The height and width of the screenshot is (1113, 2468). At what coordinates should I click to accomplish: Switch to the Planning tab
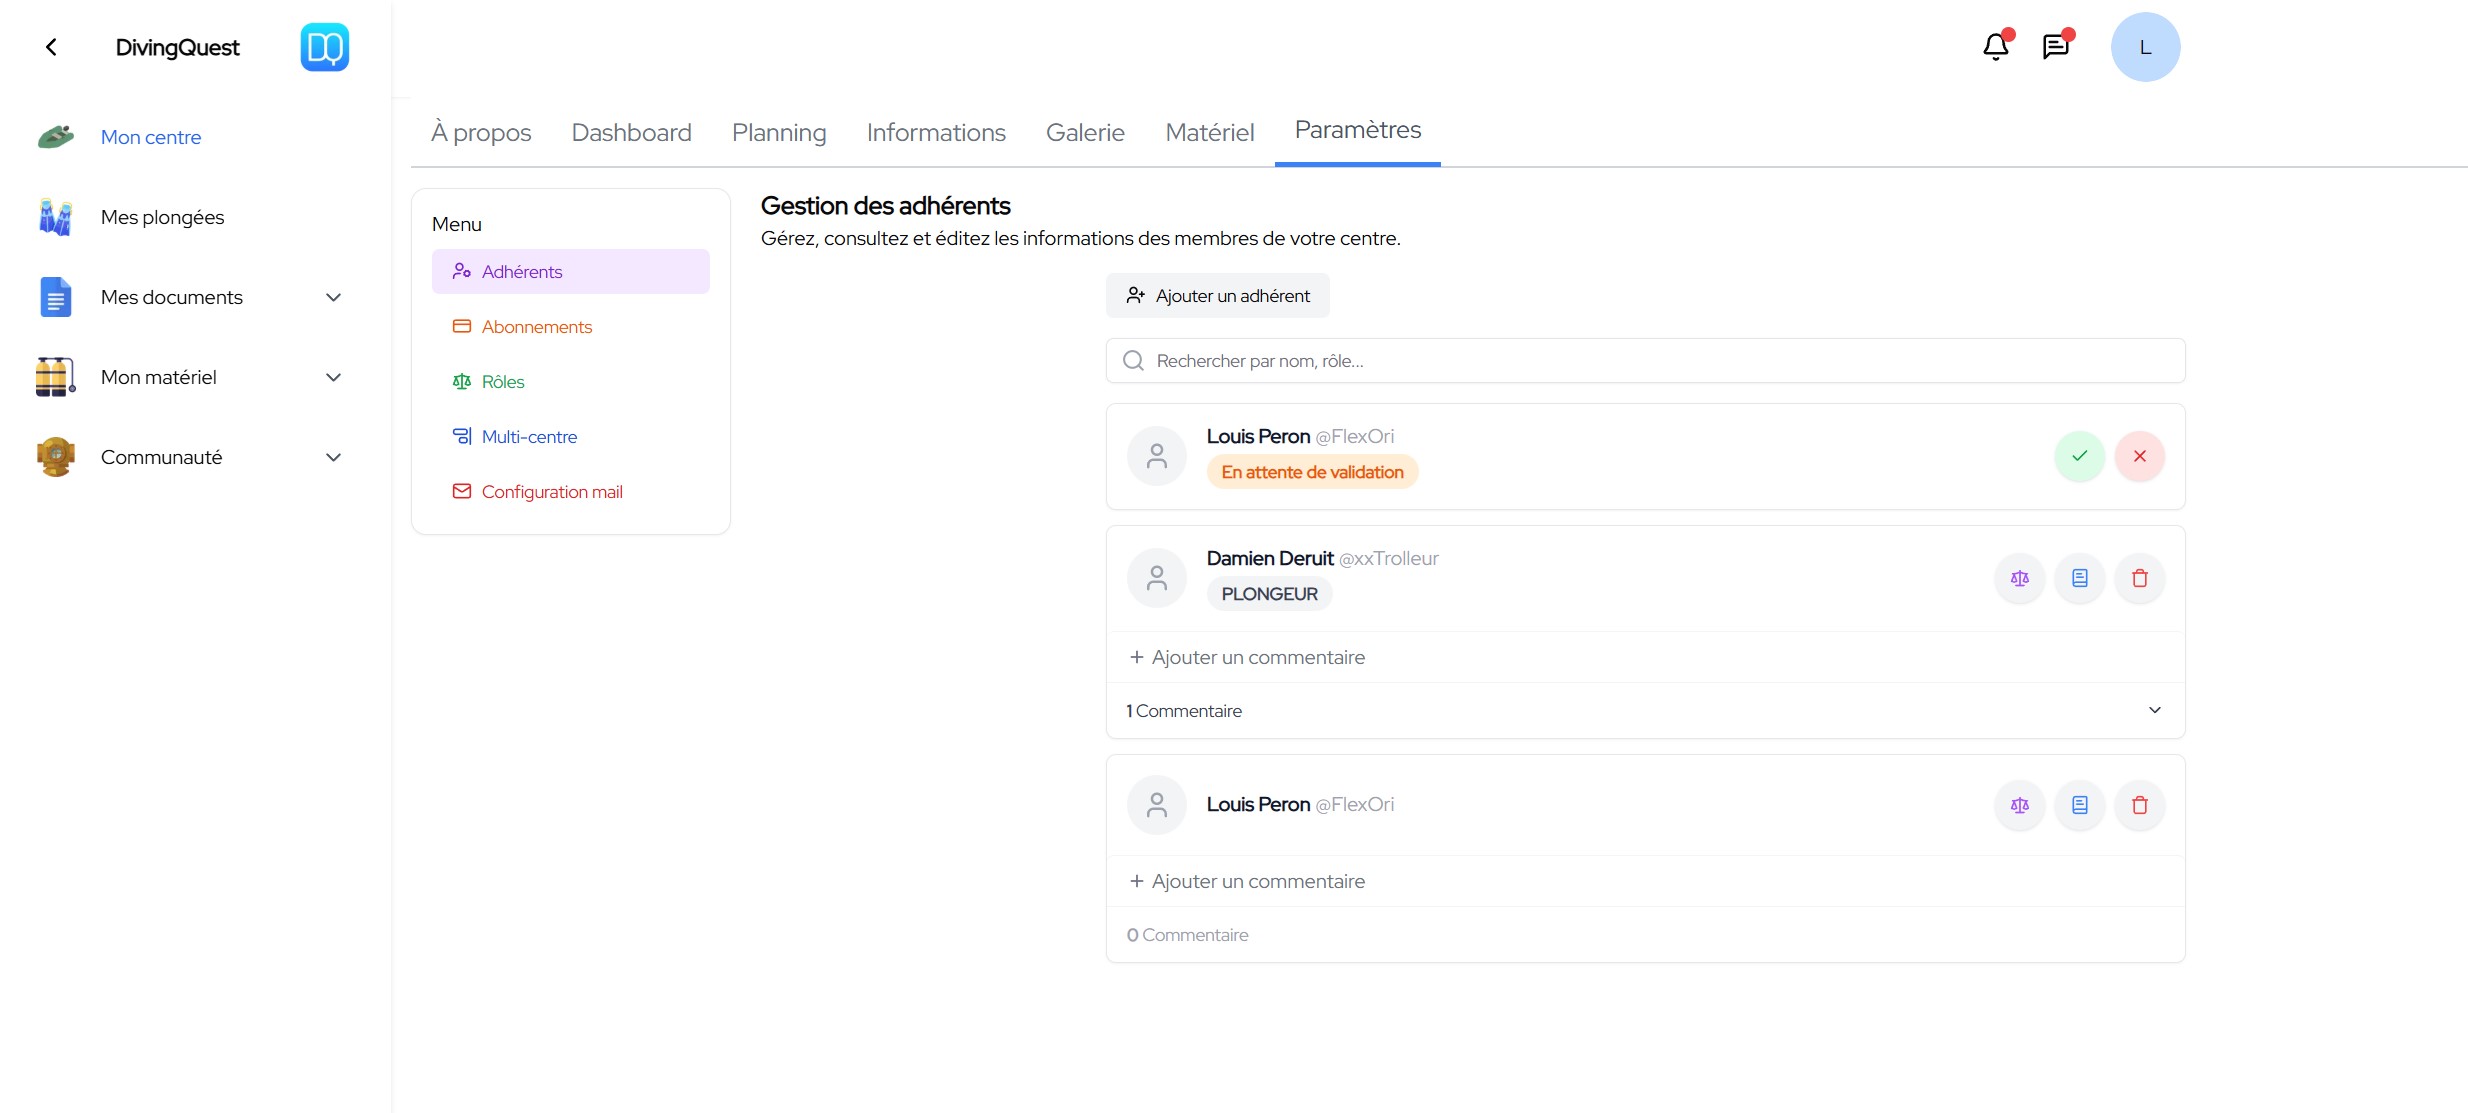coord(779,132)
